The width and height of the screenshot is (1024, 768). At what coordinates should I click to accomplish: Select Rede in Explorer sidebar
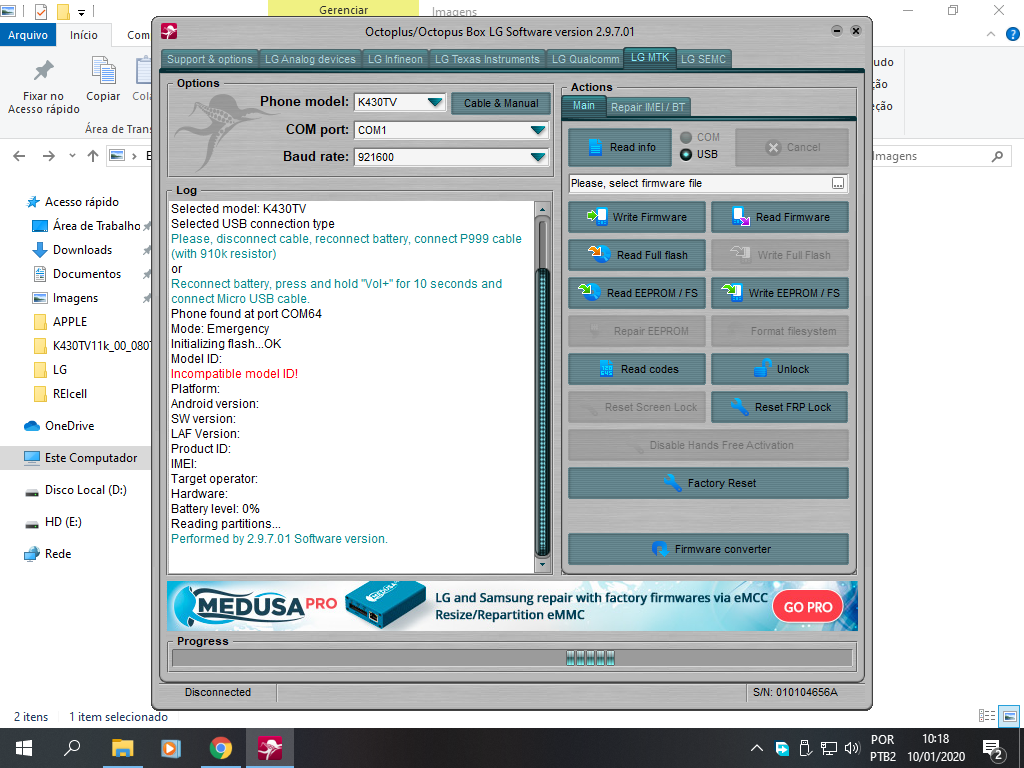pos(57,554)
